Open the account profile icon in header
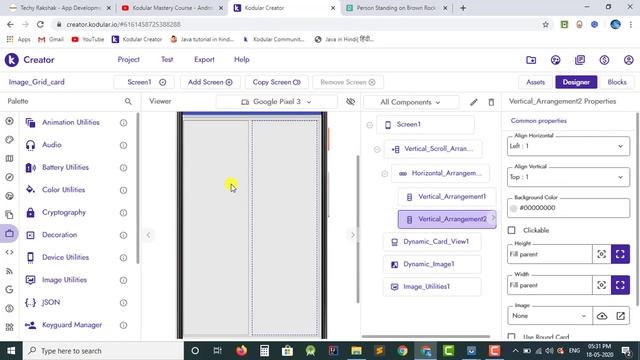The image size is (640, 360). point(629,60)
